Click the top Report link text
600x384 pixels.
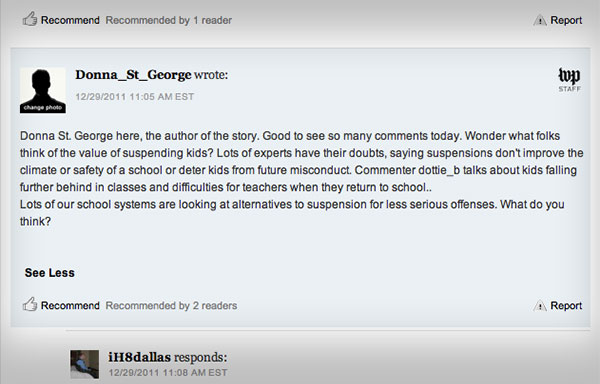point(566,20)
